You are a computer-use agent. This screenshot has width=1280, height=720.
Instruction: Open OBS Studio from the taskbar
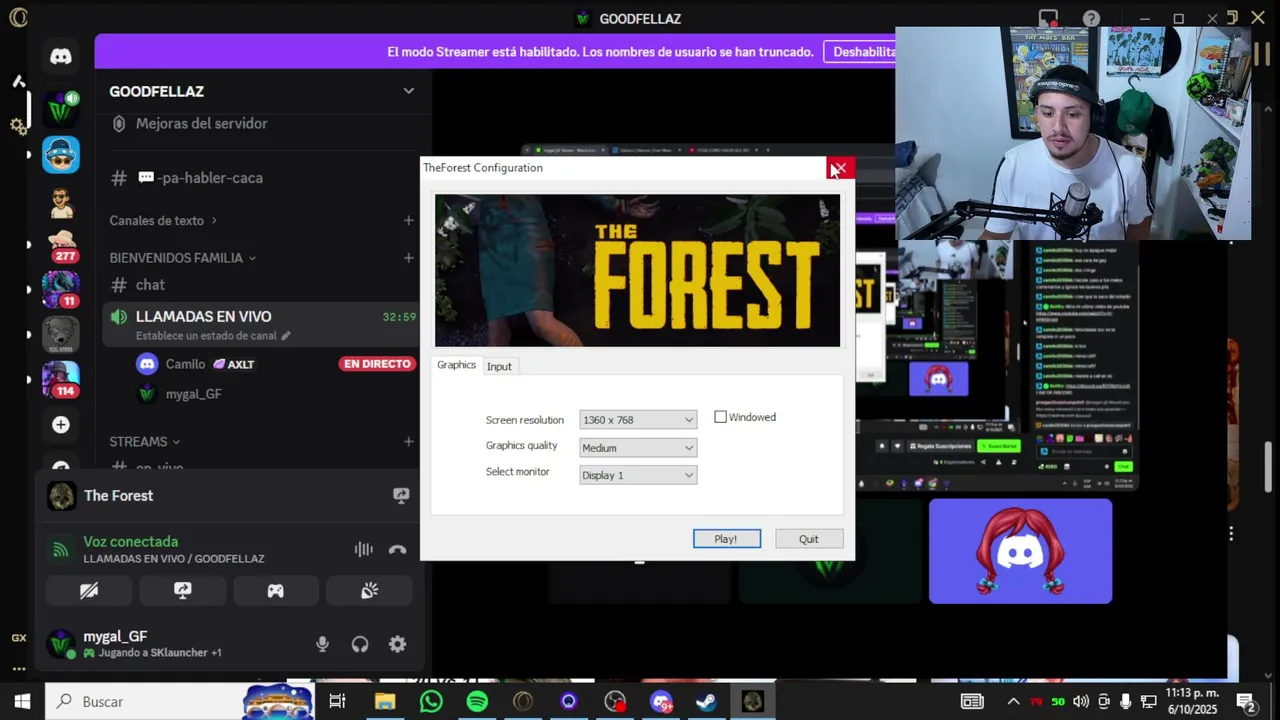point(615,702)
